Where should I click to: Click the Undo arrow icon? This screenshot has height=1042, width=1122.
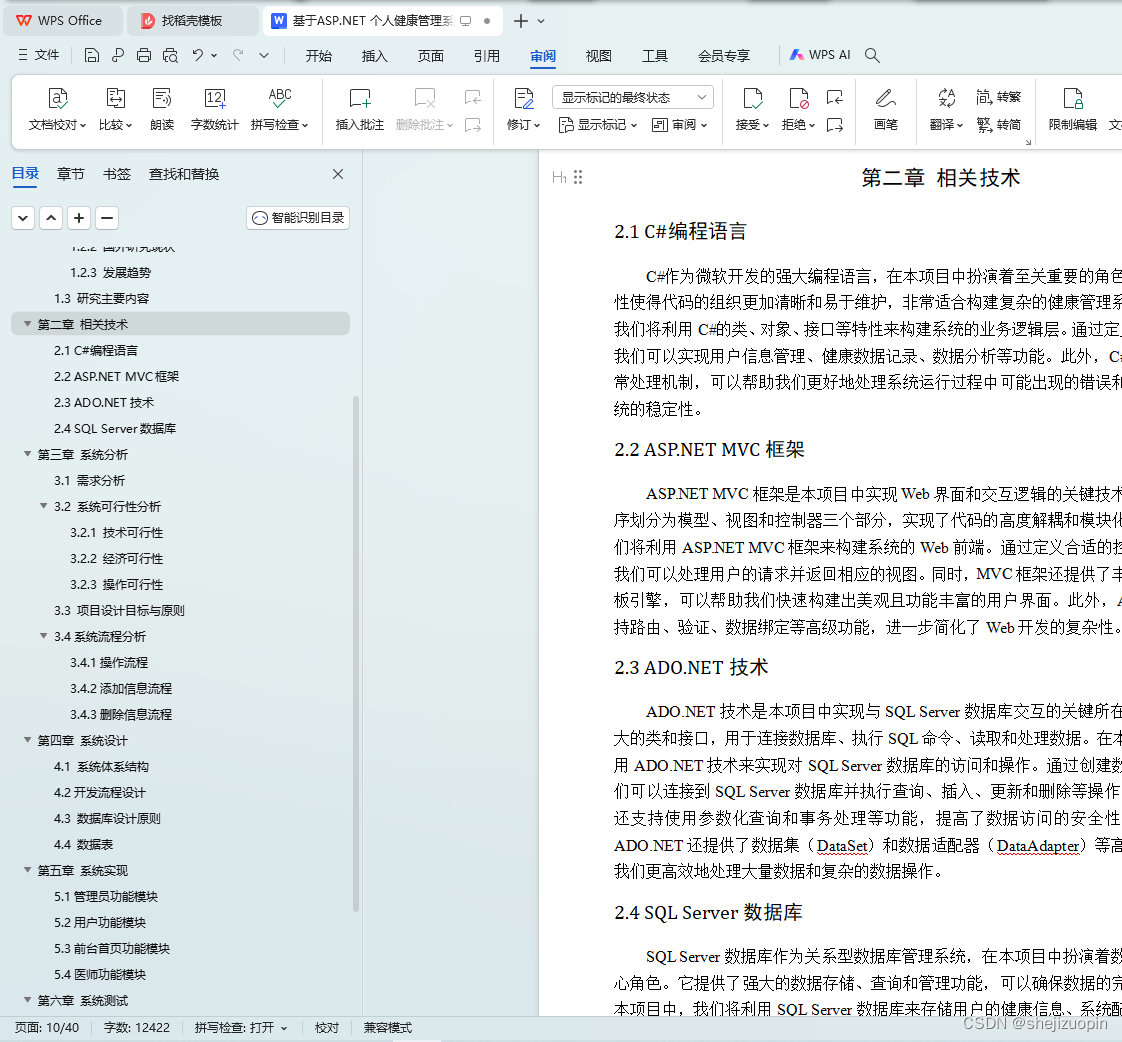tap(197, 54)
